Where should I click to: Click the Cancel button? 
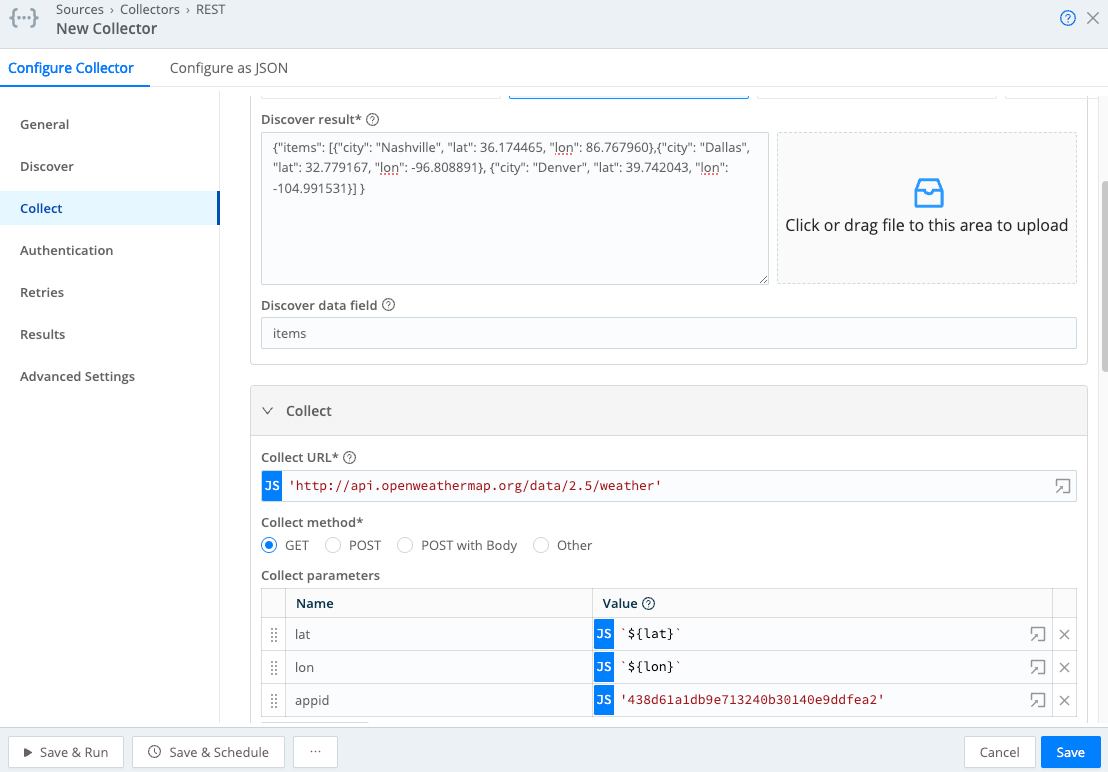999,752
